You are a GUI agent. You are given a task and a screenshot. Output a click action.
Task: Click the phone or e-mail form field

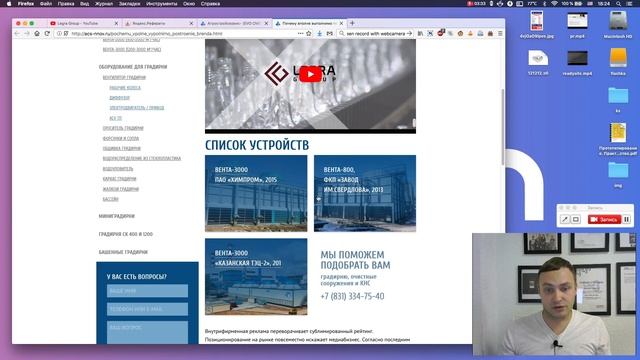click(x=147, y=309)
